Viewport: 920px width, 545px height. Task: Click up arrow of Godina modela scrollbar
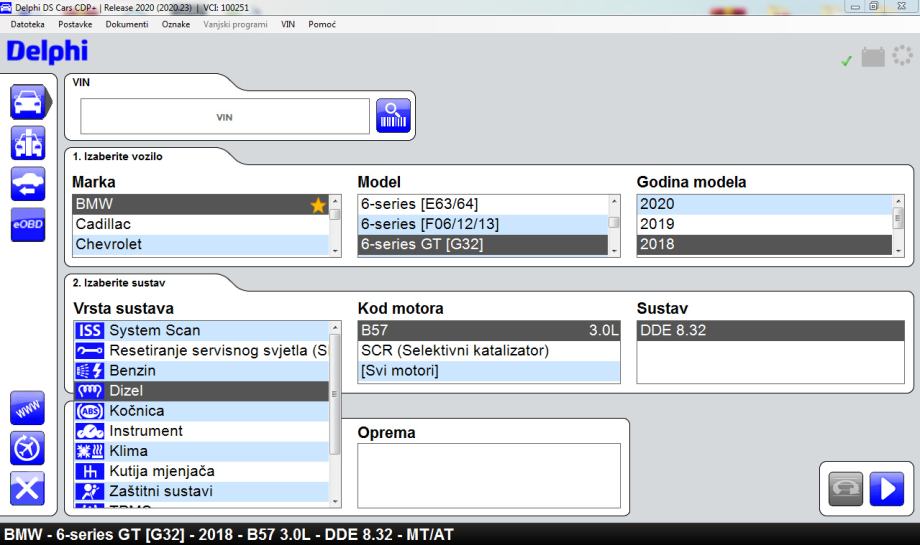click(898, 201)
